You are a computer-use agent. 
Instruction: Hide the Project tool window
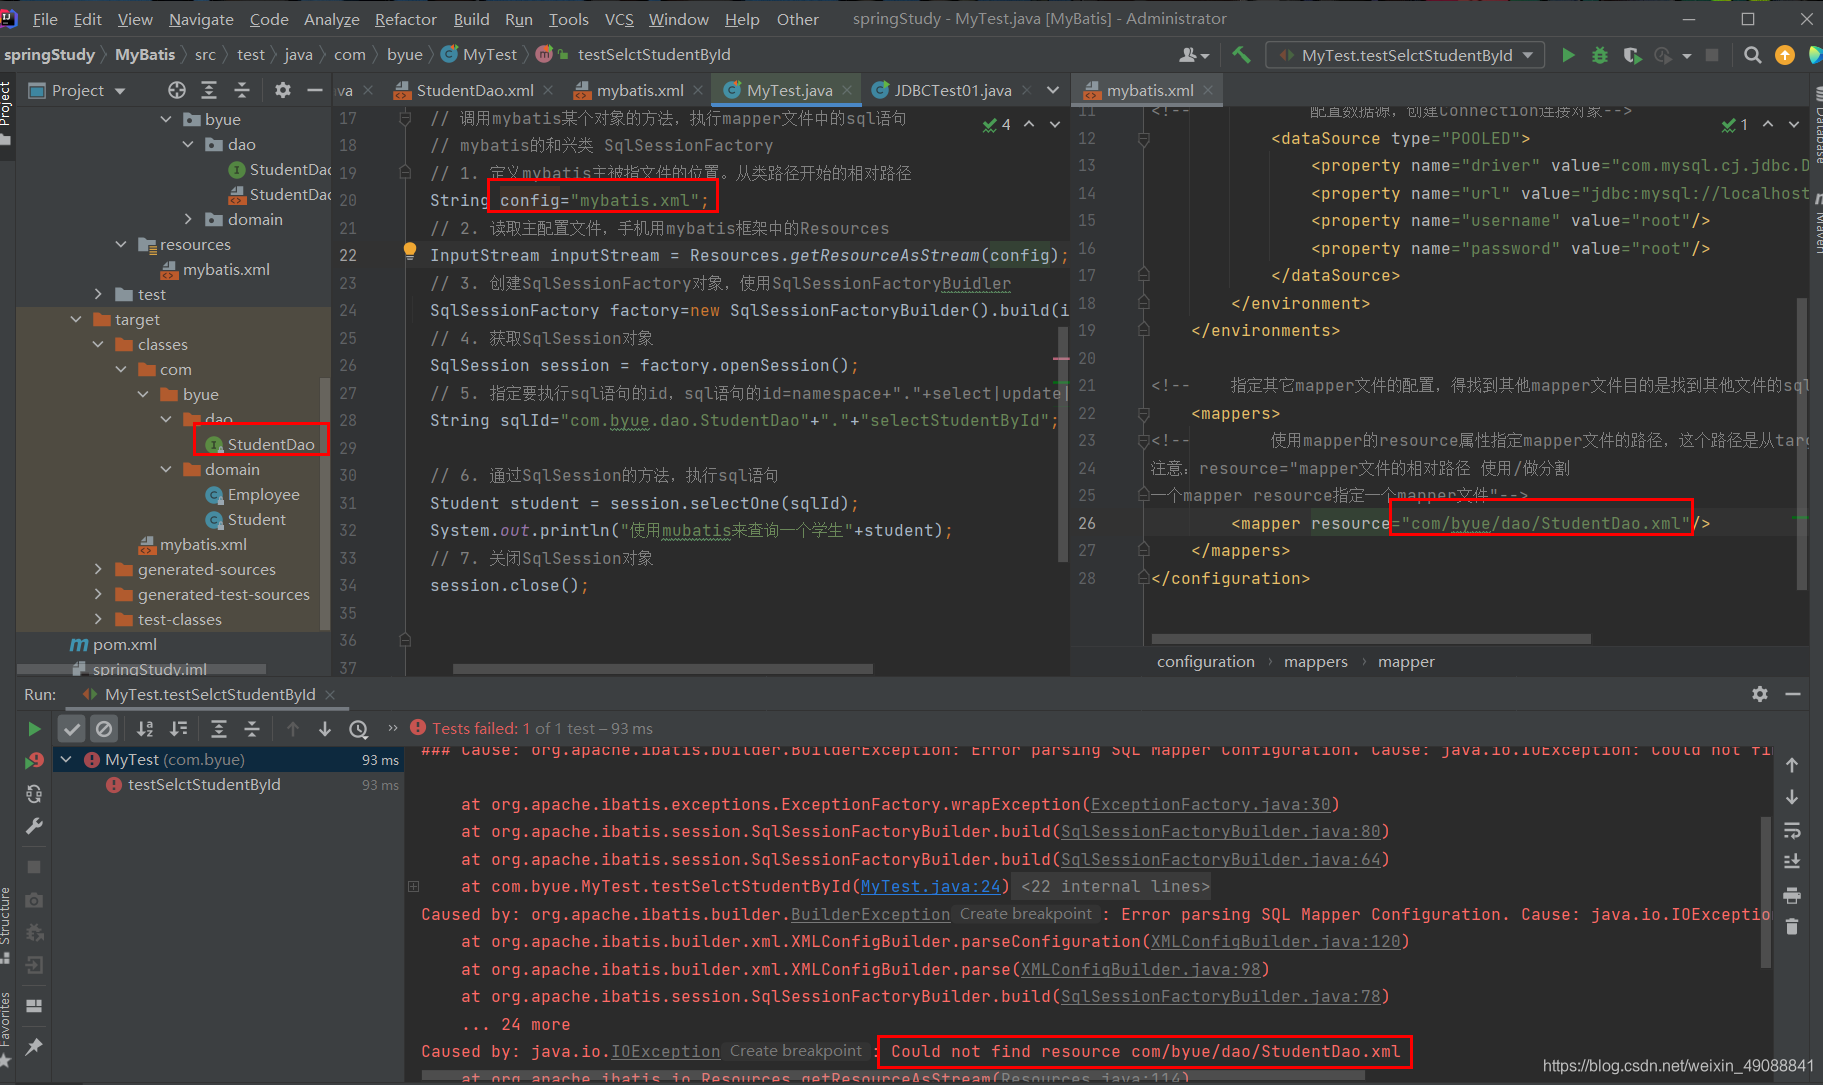tap(314, 90)
